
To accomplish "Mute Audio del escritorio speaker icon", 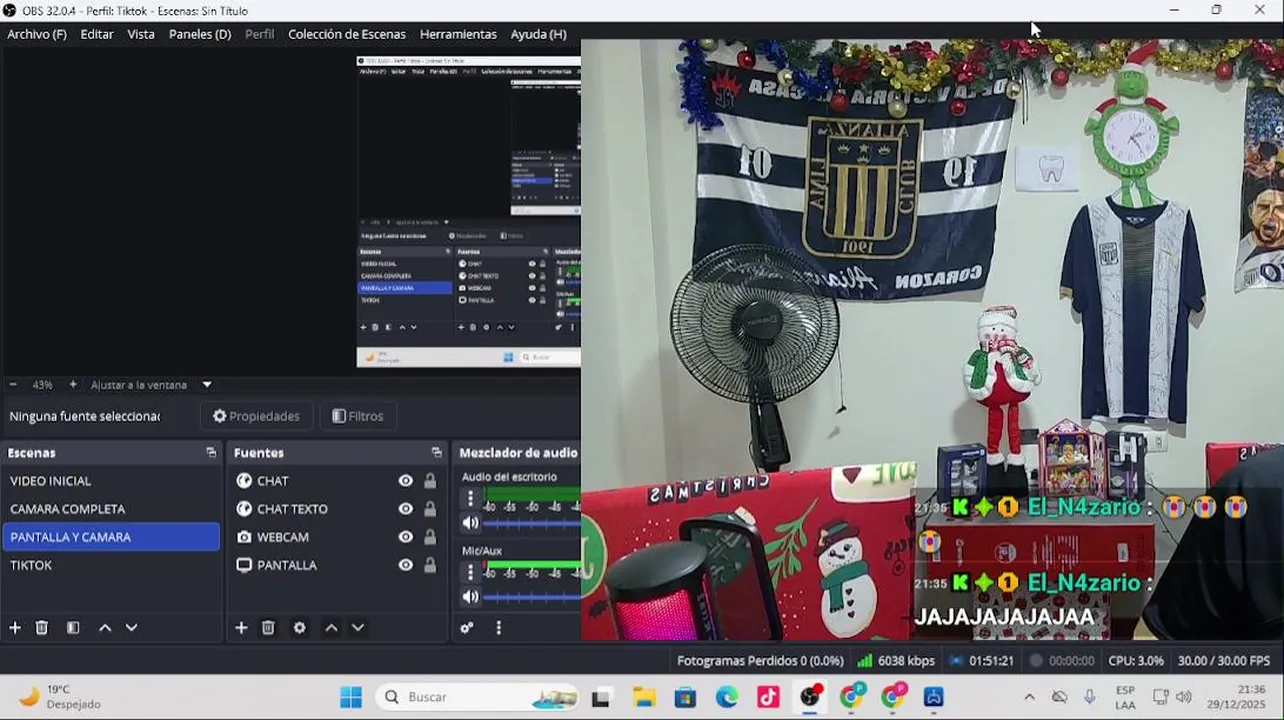I will coord(470,523).
